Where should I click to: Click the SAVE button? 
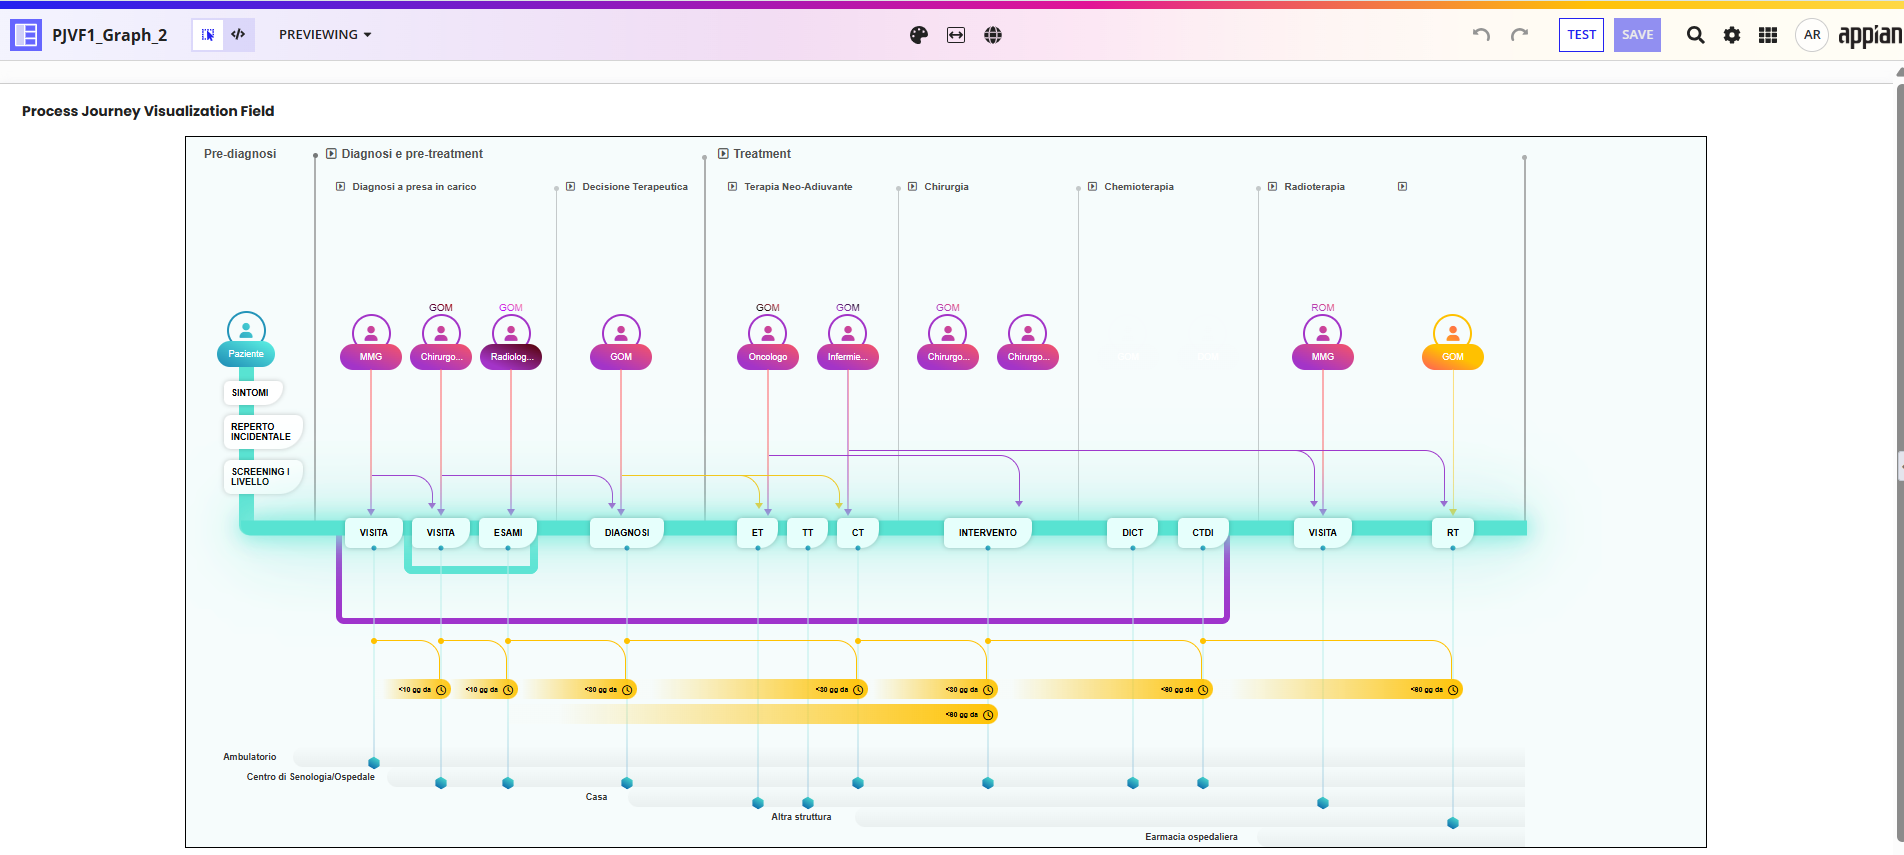(x=1637, y=35)
